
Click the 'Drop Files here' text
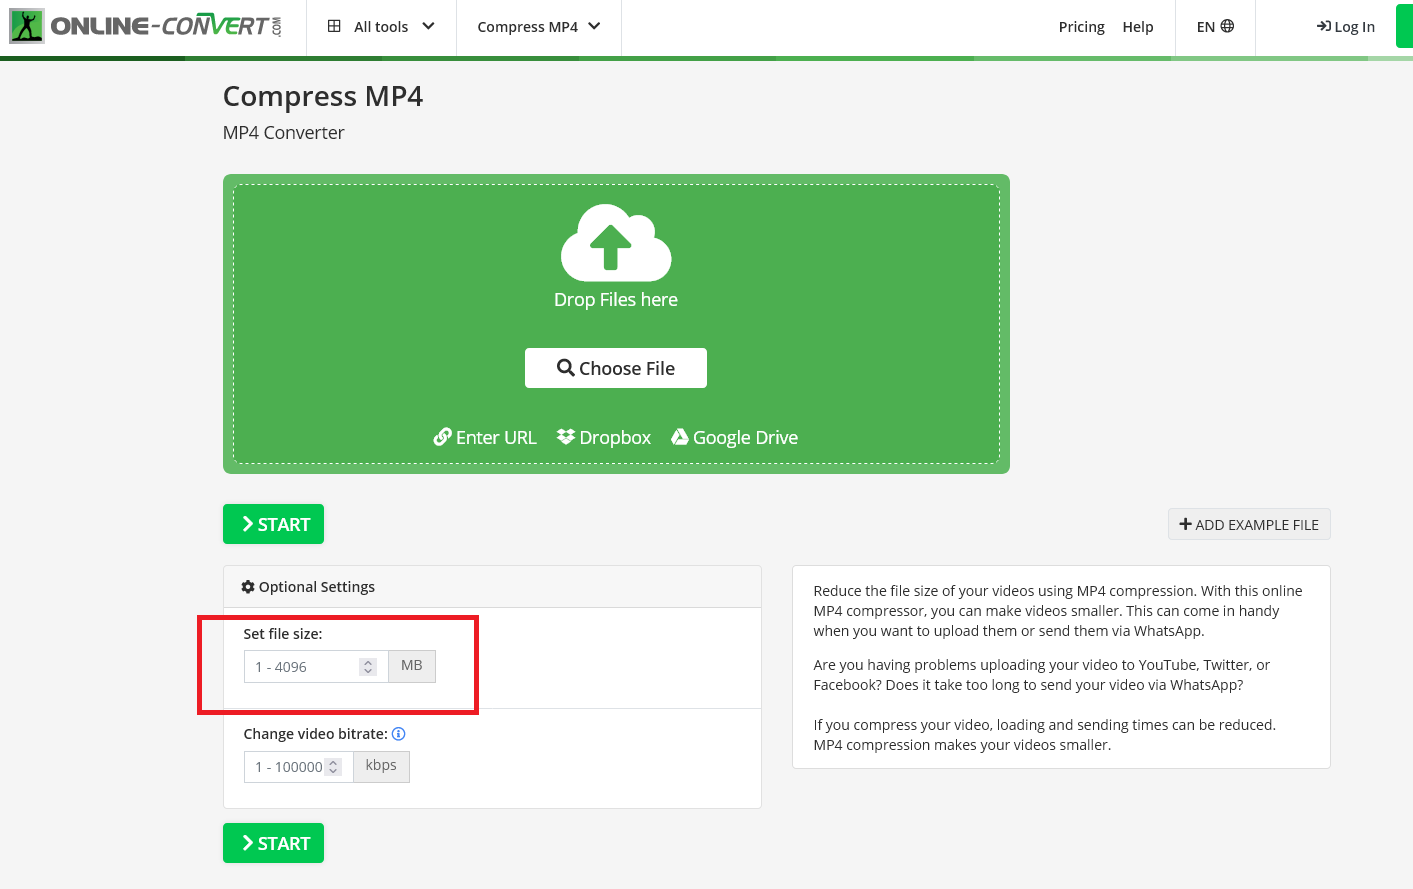tap(616, 300)
